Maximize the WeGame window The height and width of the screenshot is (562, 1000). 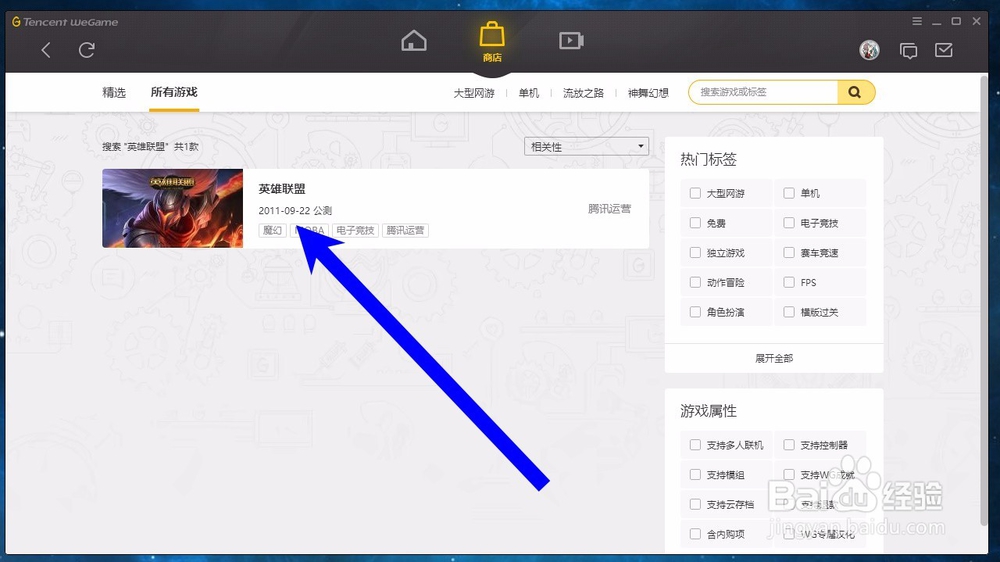pos(956,21)
